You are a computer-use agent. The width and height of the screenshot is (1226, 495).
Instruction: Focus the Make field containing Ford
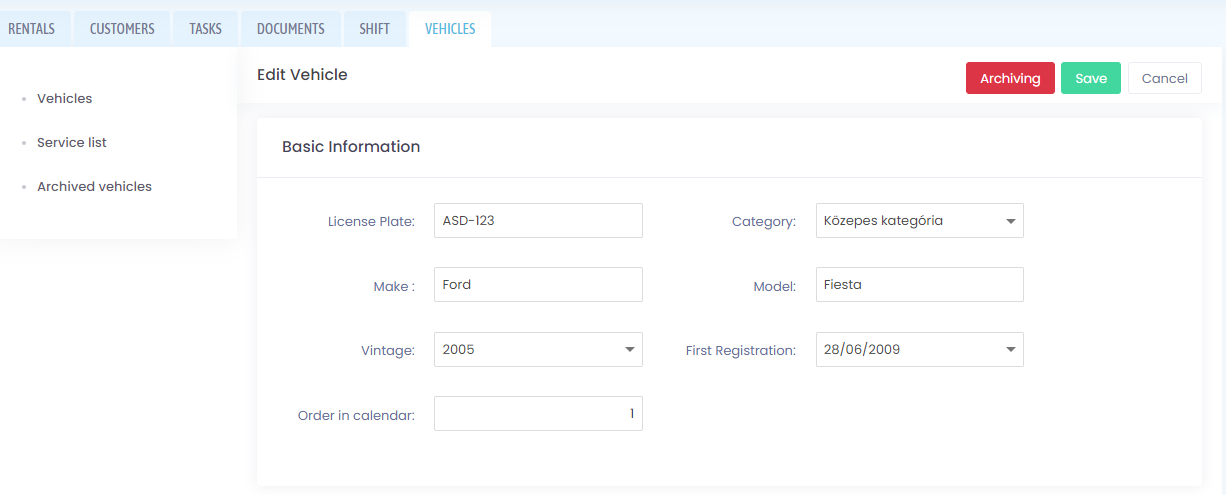(x=538, y=285)
